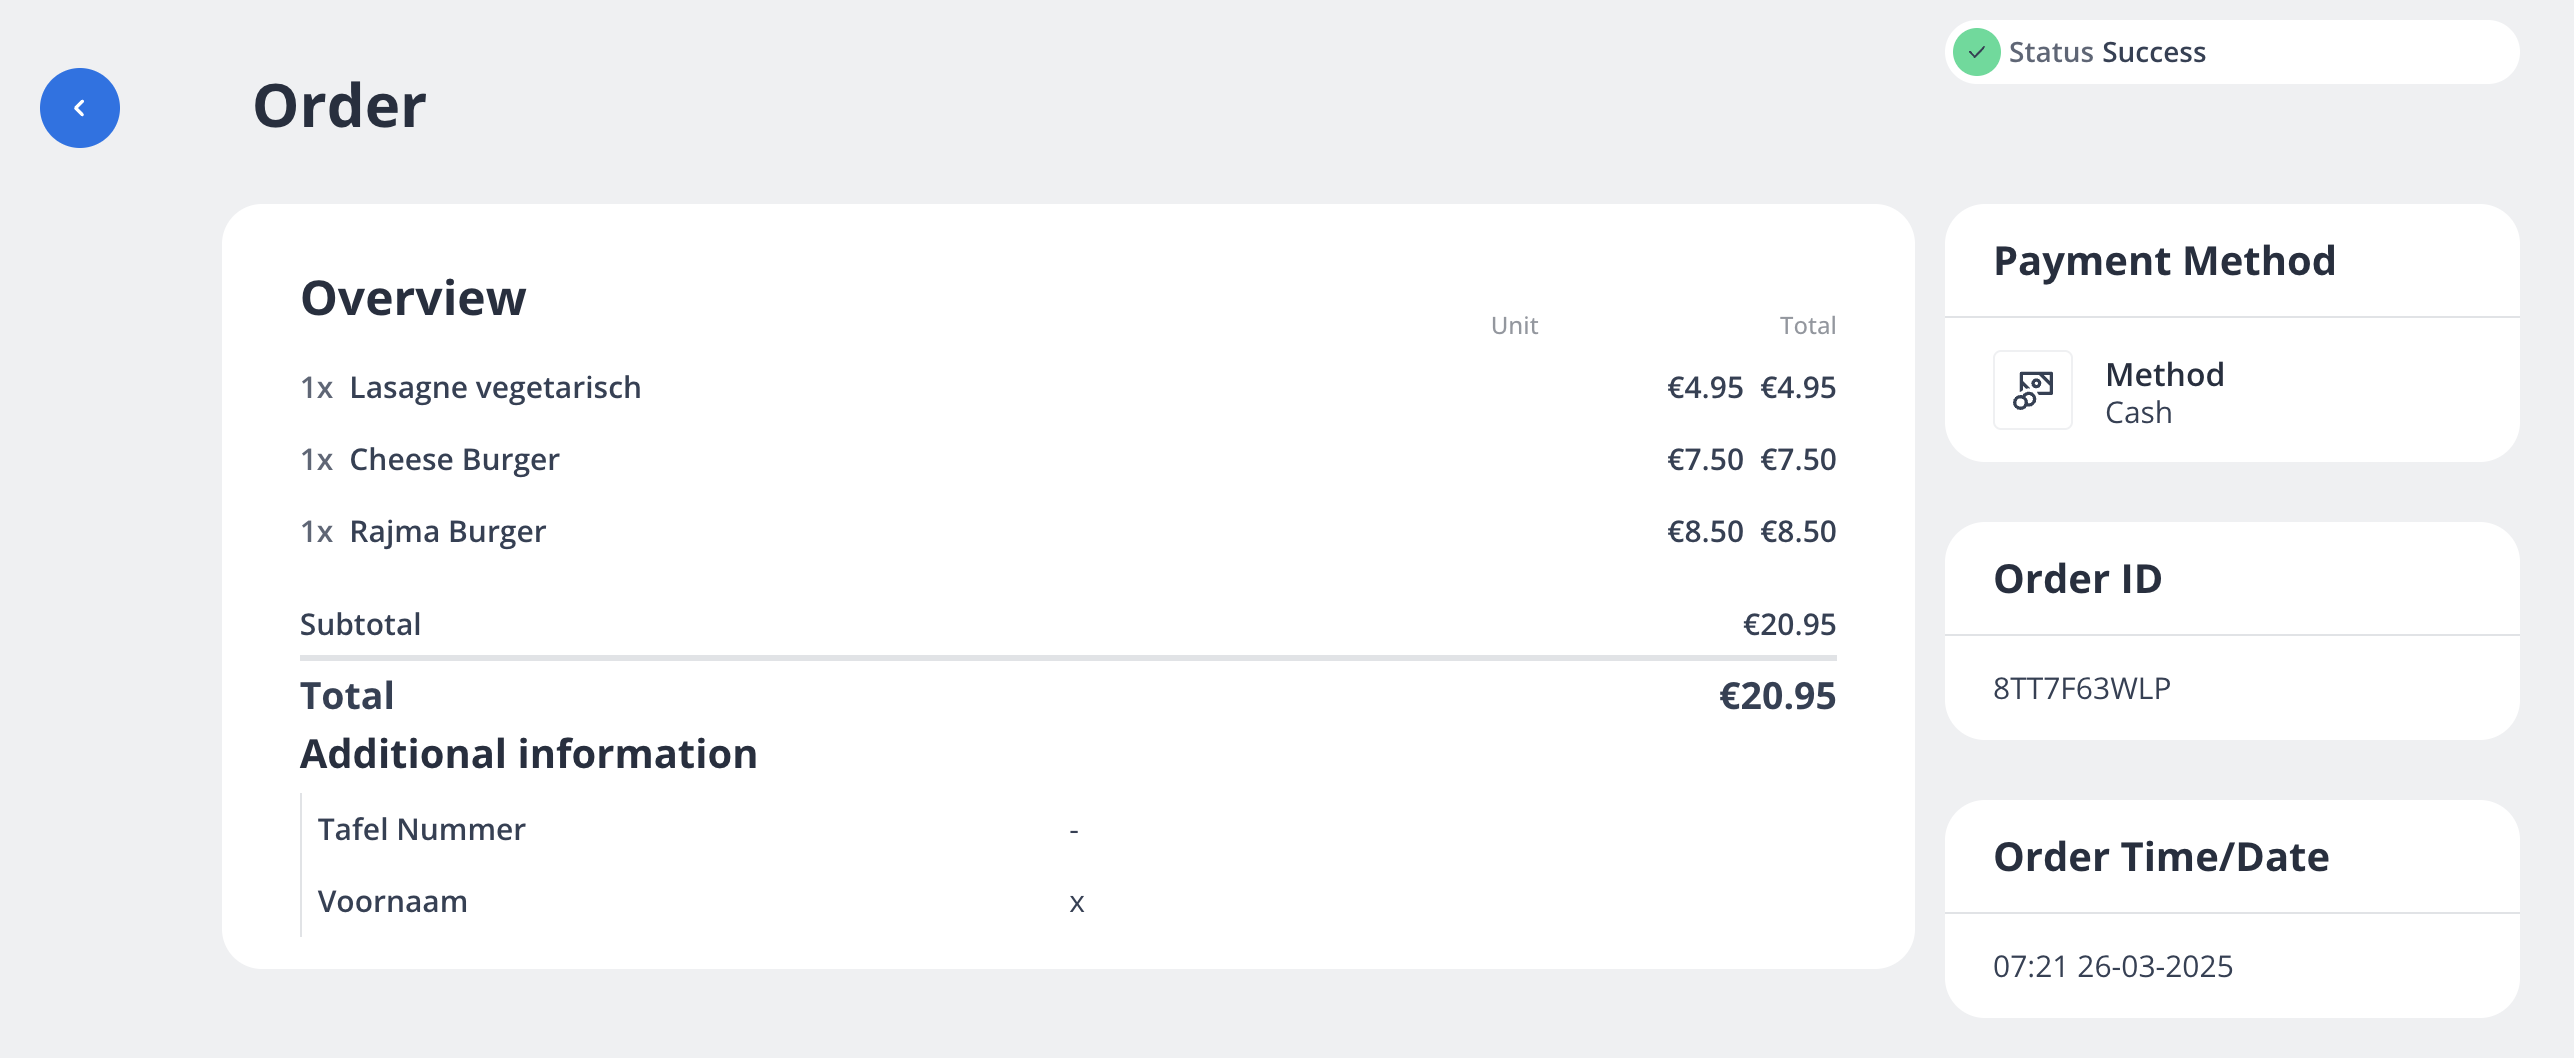Click the blue back arrow button

point(80,108)
